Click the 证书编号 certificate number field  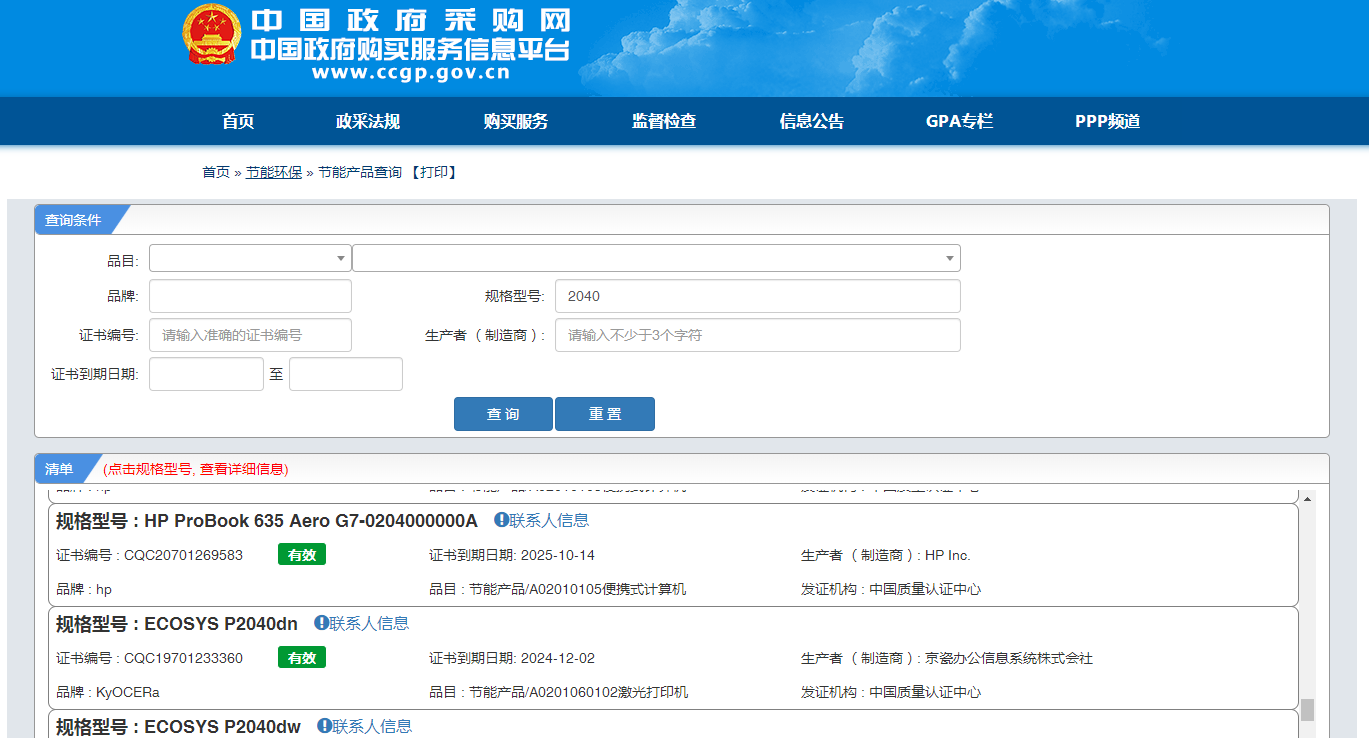[250, 335]
